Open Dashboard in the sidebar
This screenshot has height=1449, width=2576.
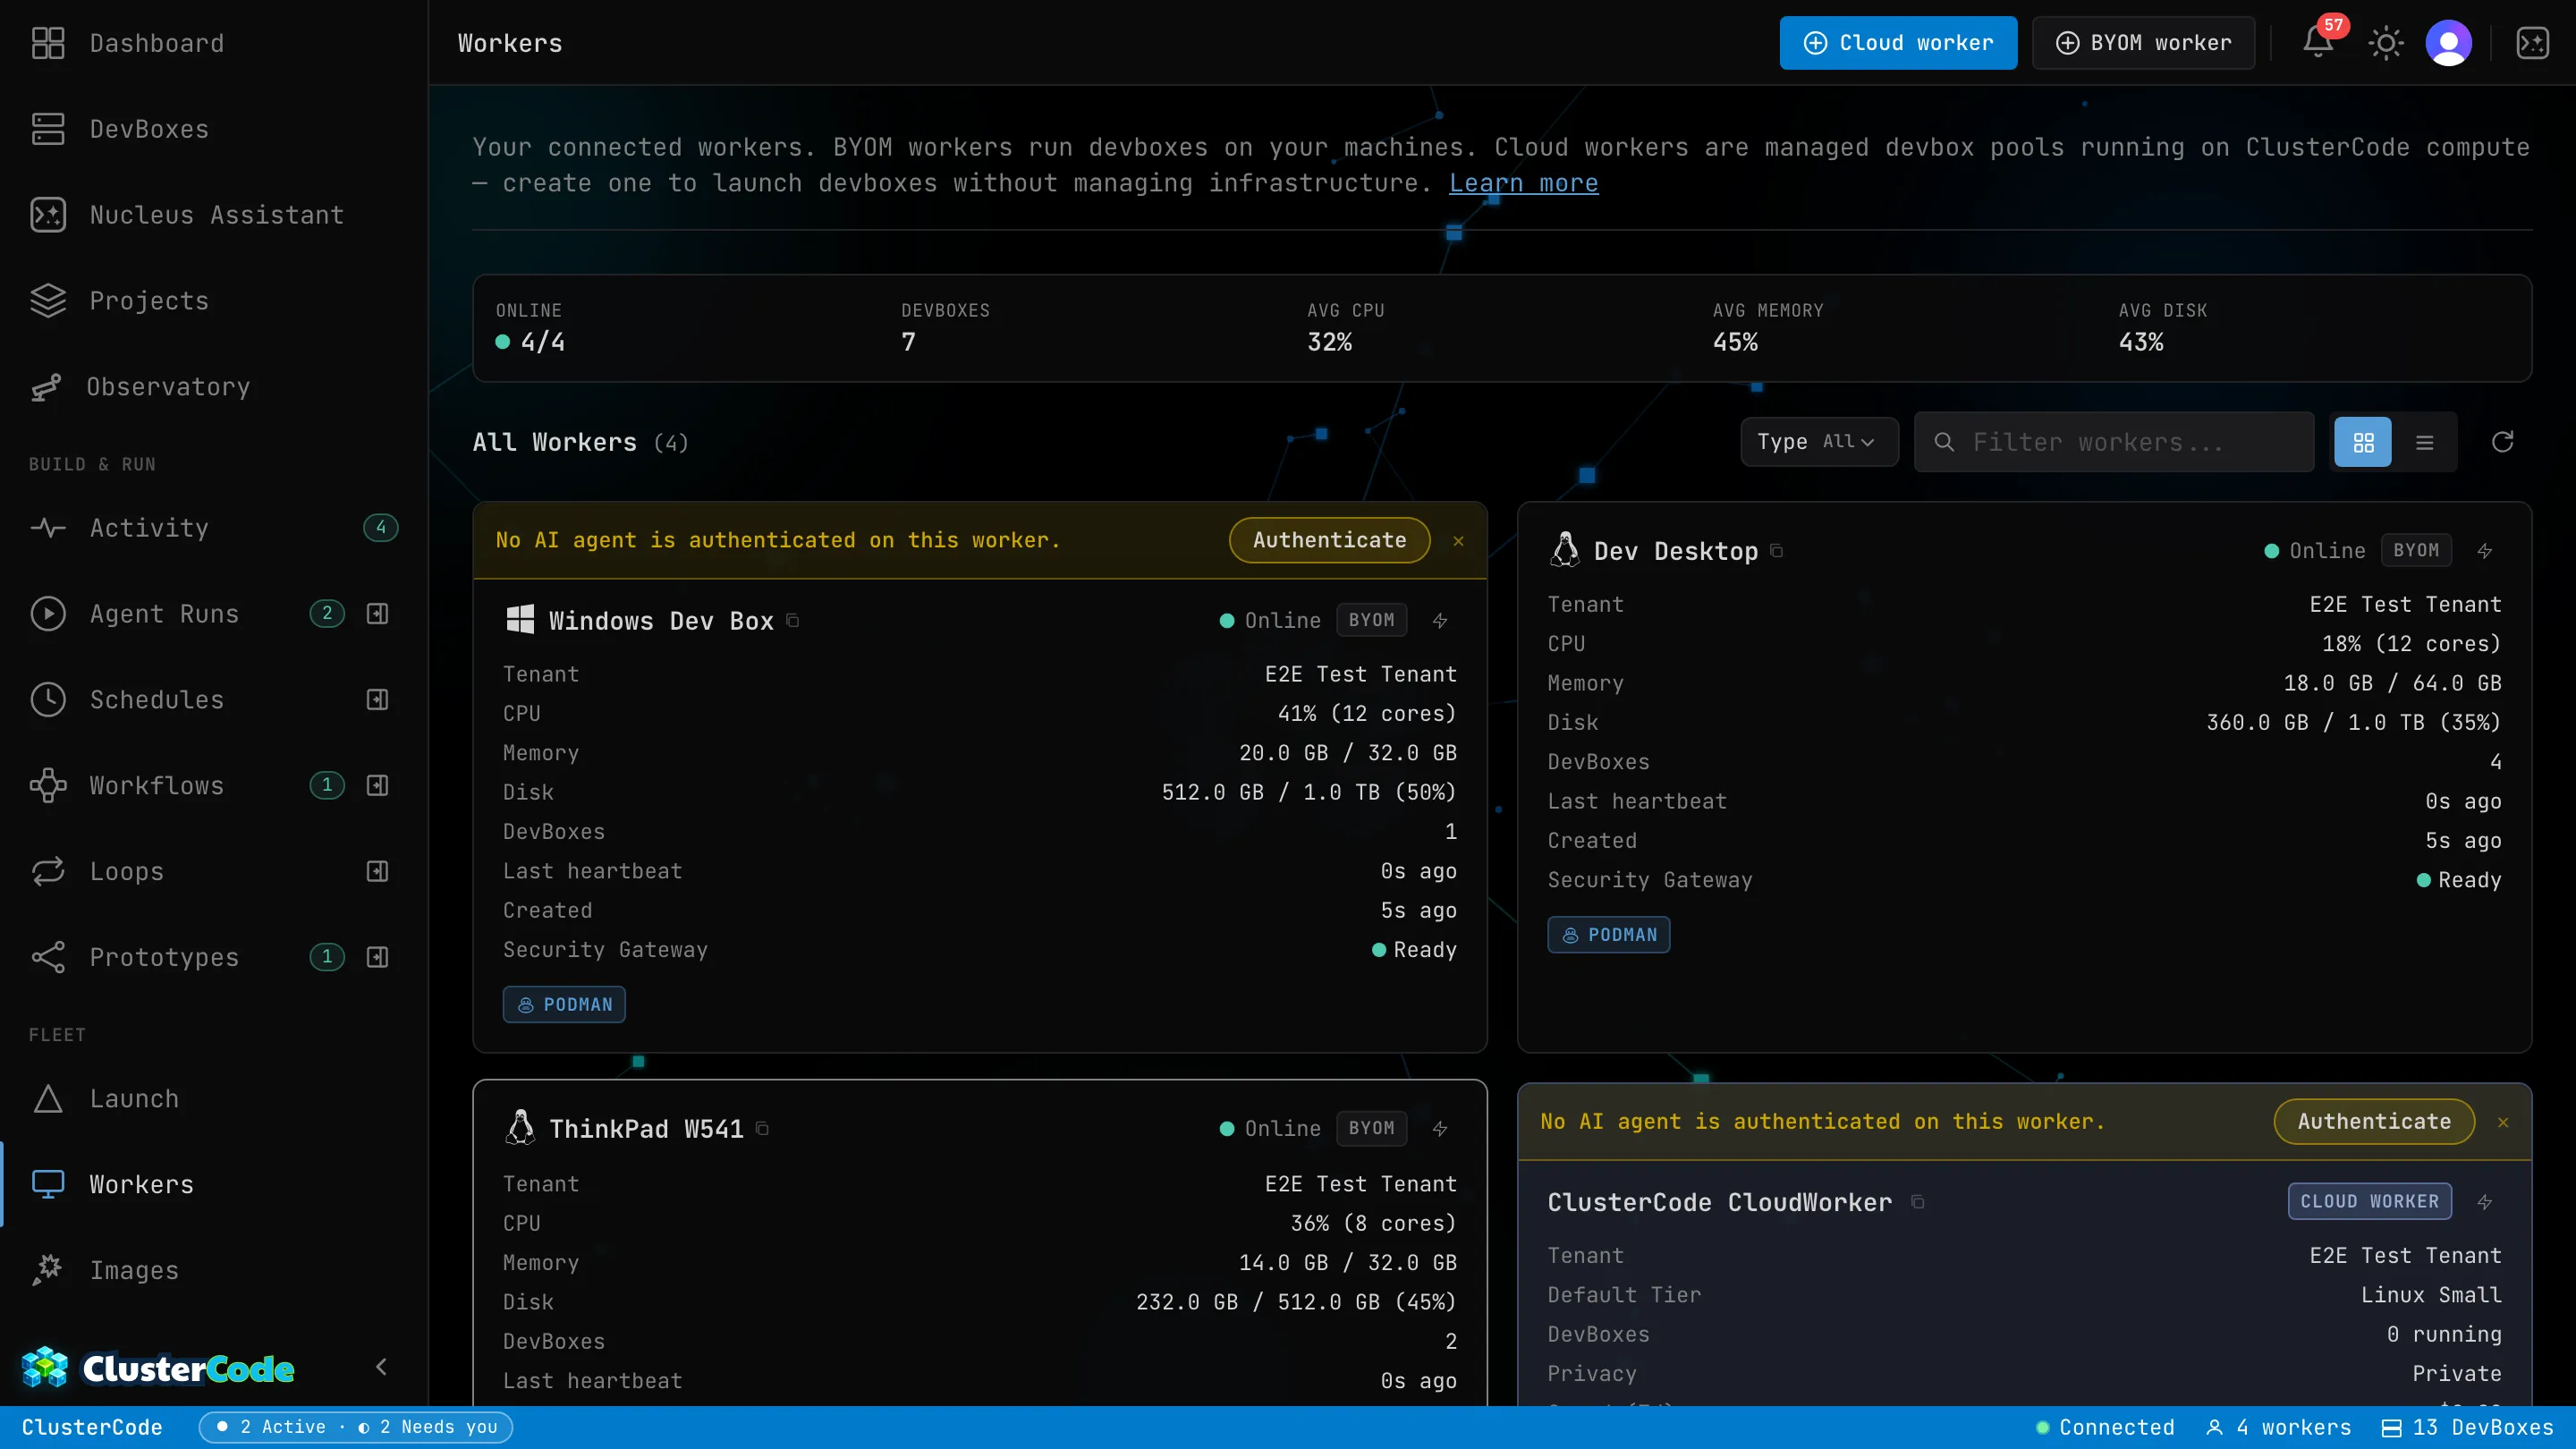[x=214, y=43]
